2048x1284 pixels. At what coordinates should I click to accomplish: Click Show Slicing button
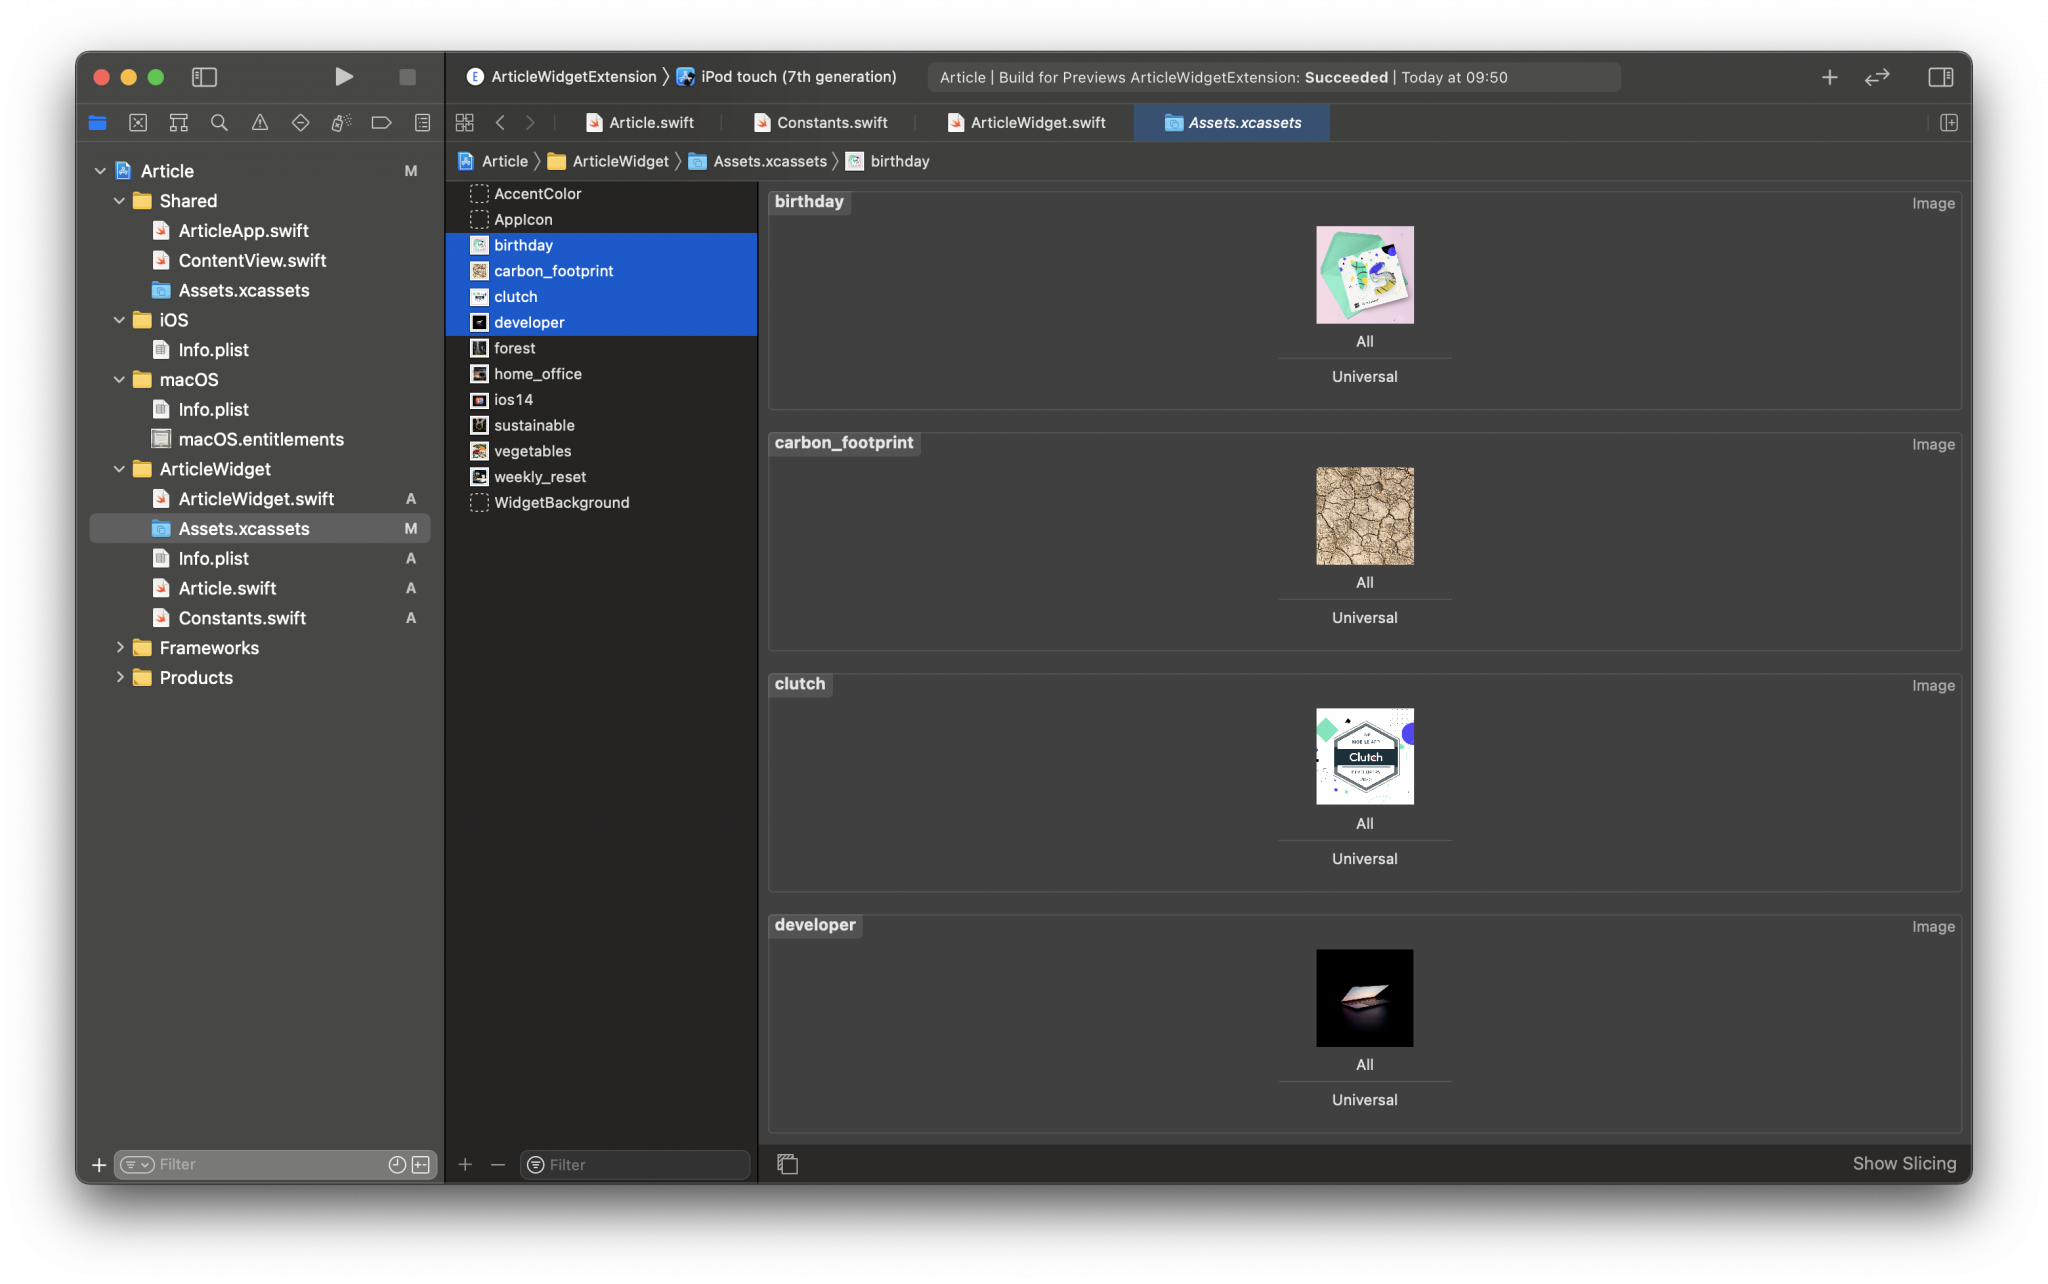[x=1903, y=1163]
